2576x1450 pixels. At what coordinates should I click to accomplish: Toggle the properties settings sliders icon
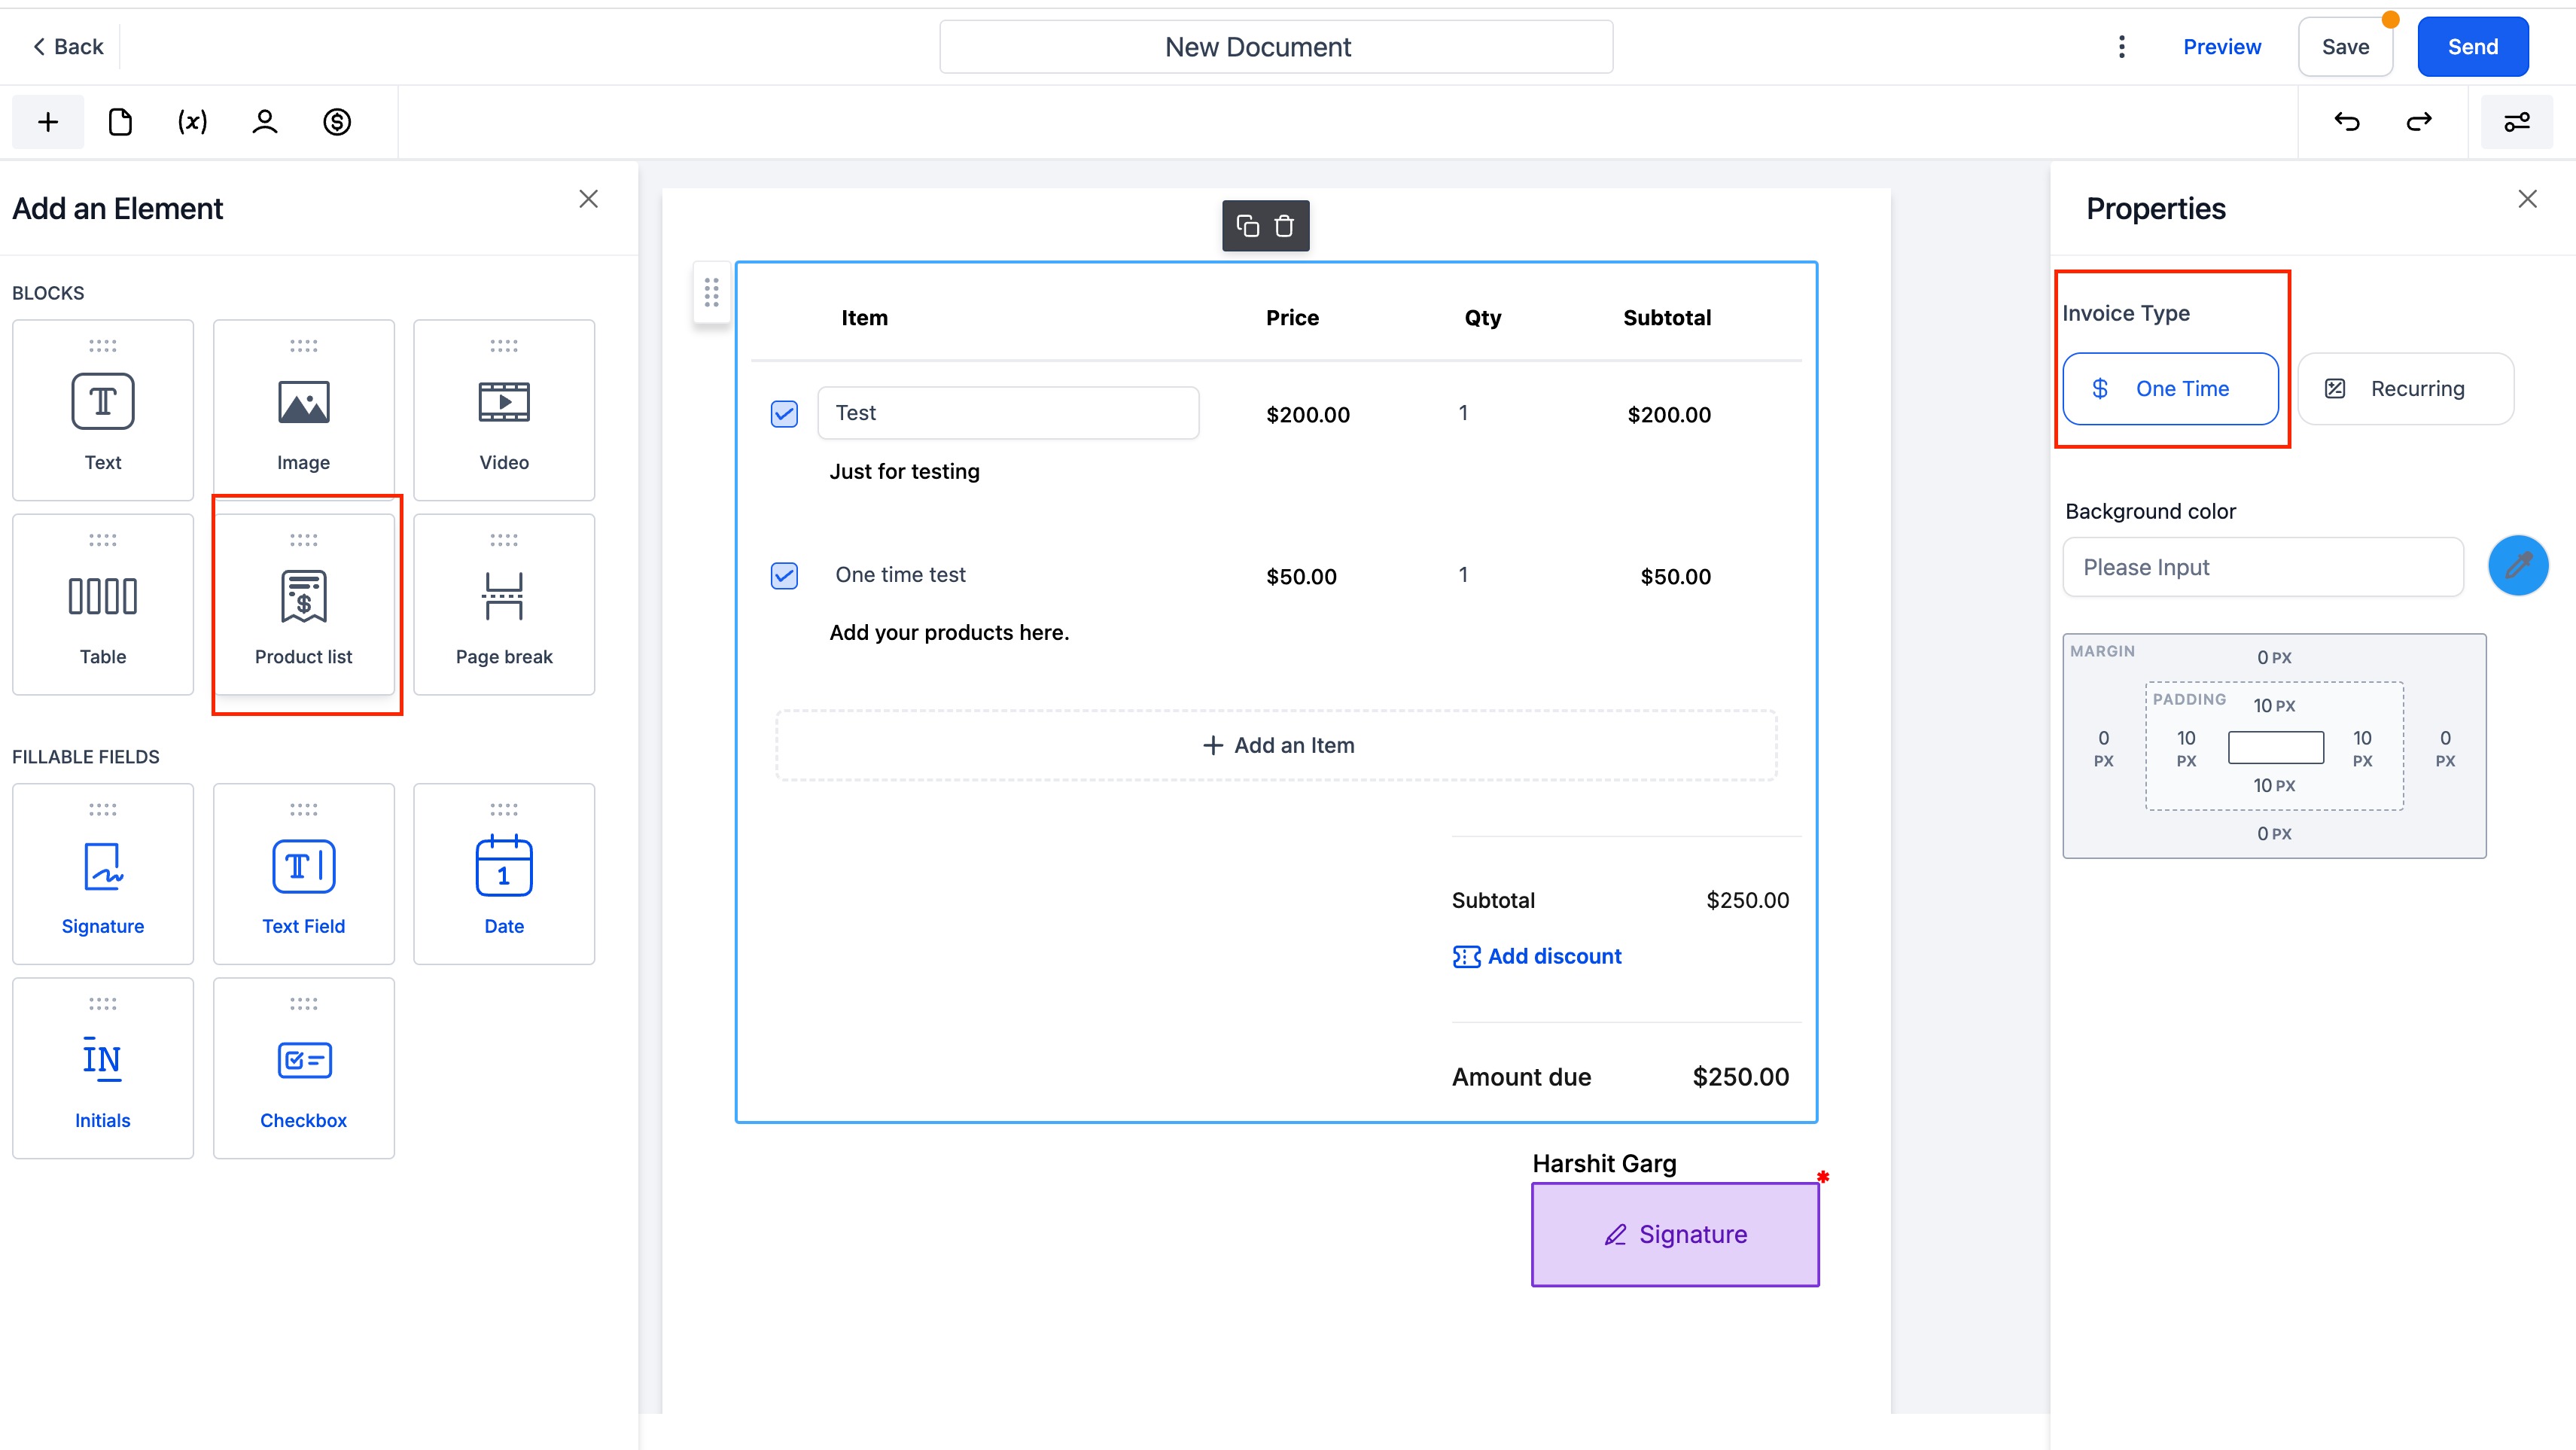pyautogui.click(x=2516, y=122)
